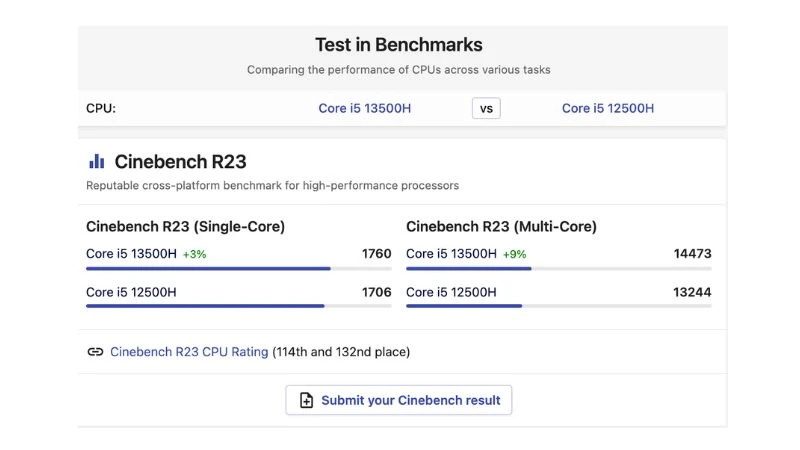Click the +3% single-core advantage badge
The image size is (800, 450).
[194, 254]
